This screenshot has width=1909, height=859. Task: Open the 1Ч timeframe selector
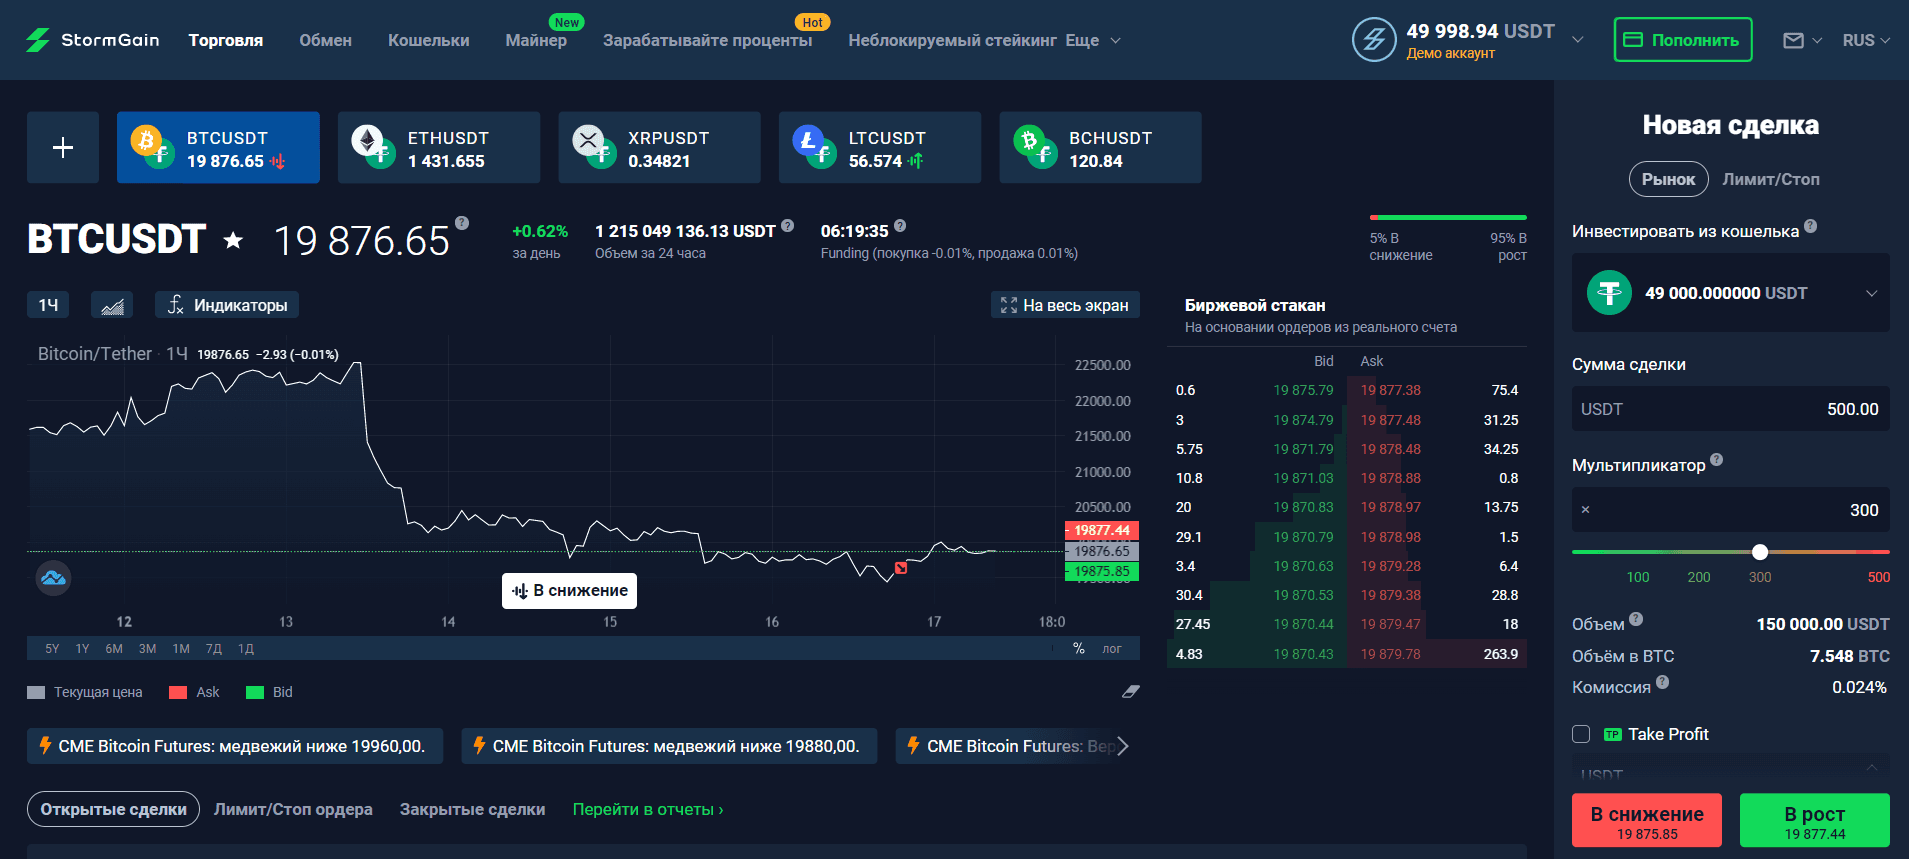point(48,305)
